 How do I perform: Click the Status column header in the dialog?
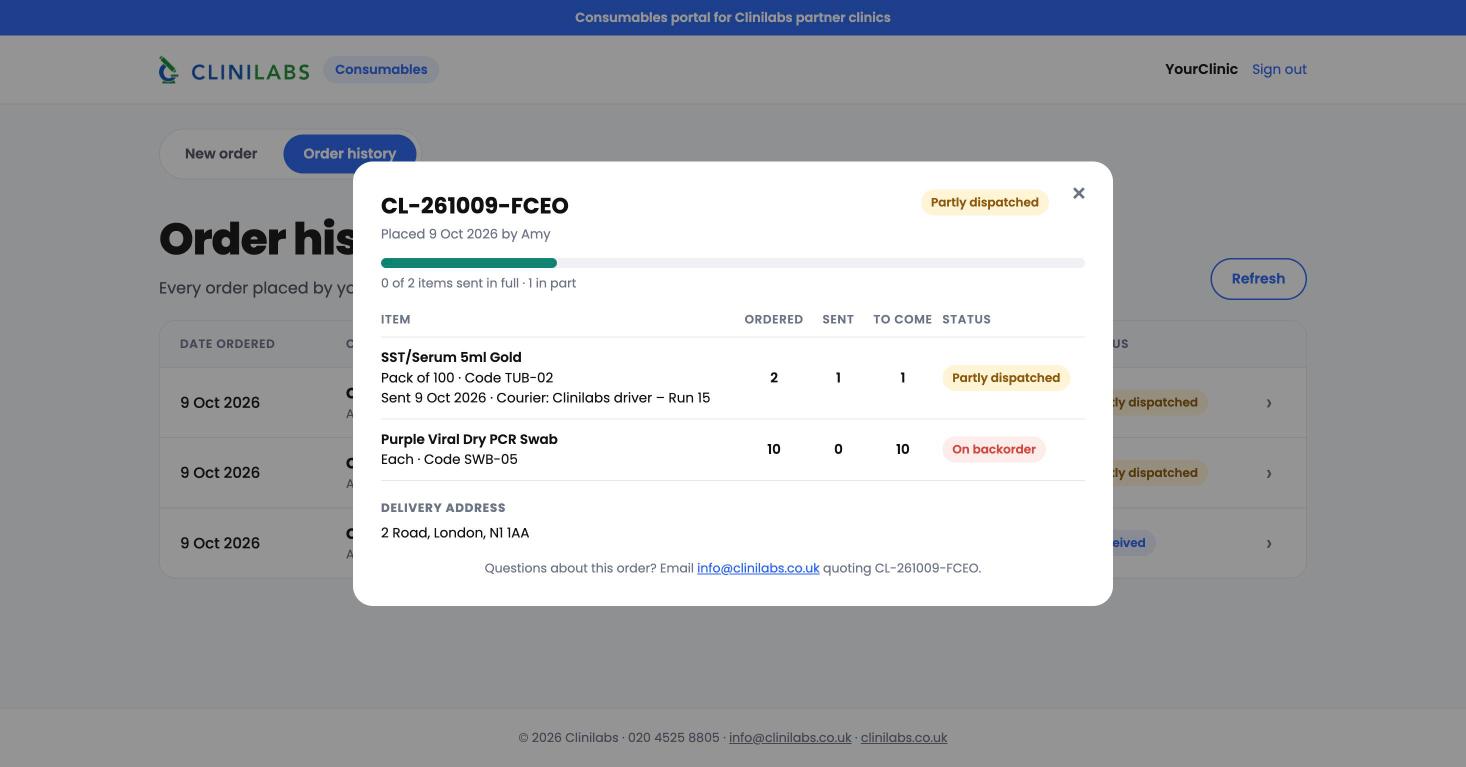tap(966, 320)
